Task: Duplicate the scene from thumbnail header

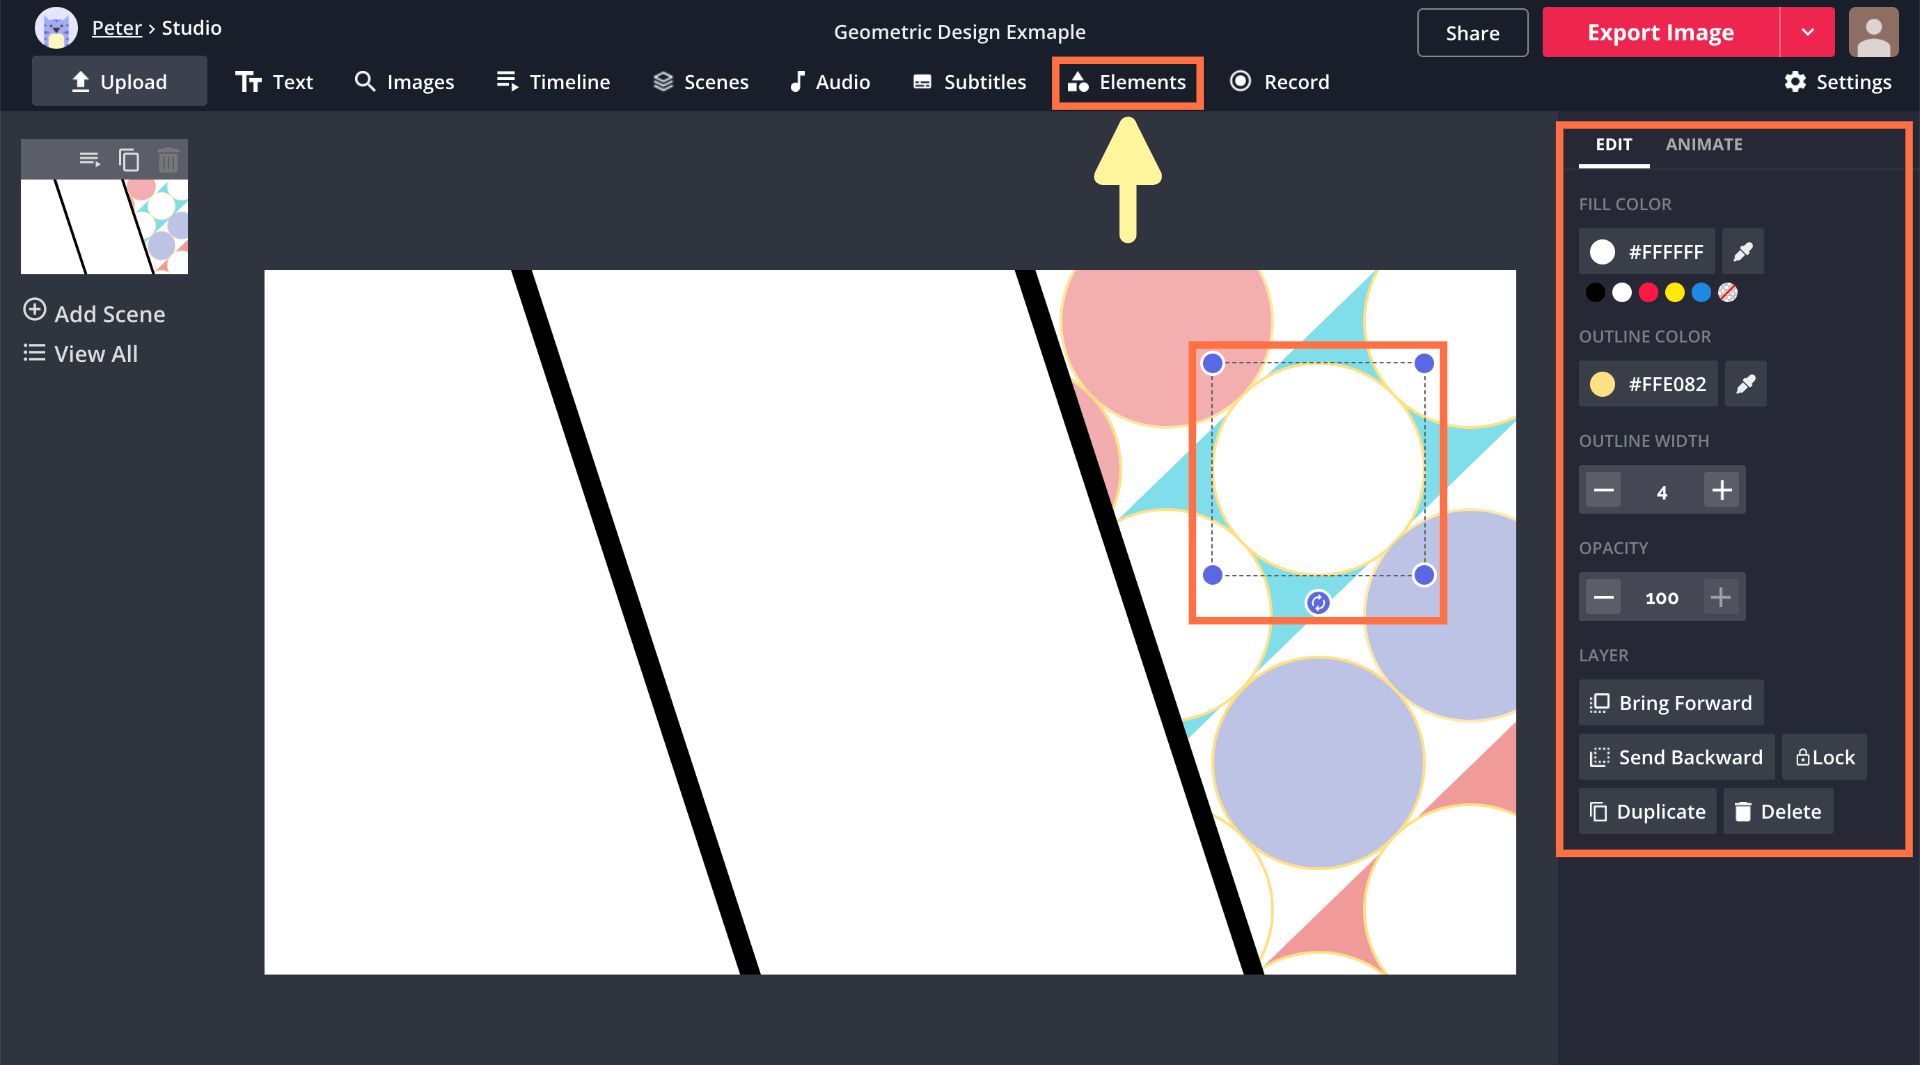Action: point(129,159)
